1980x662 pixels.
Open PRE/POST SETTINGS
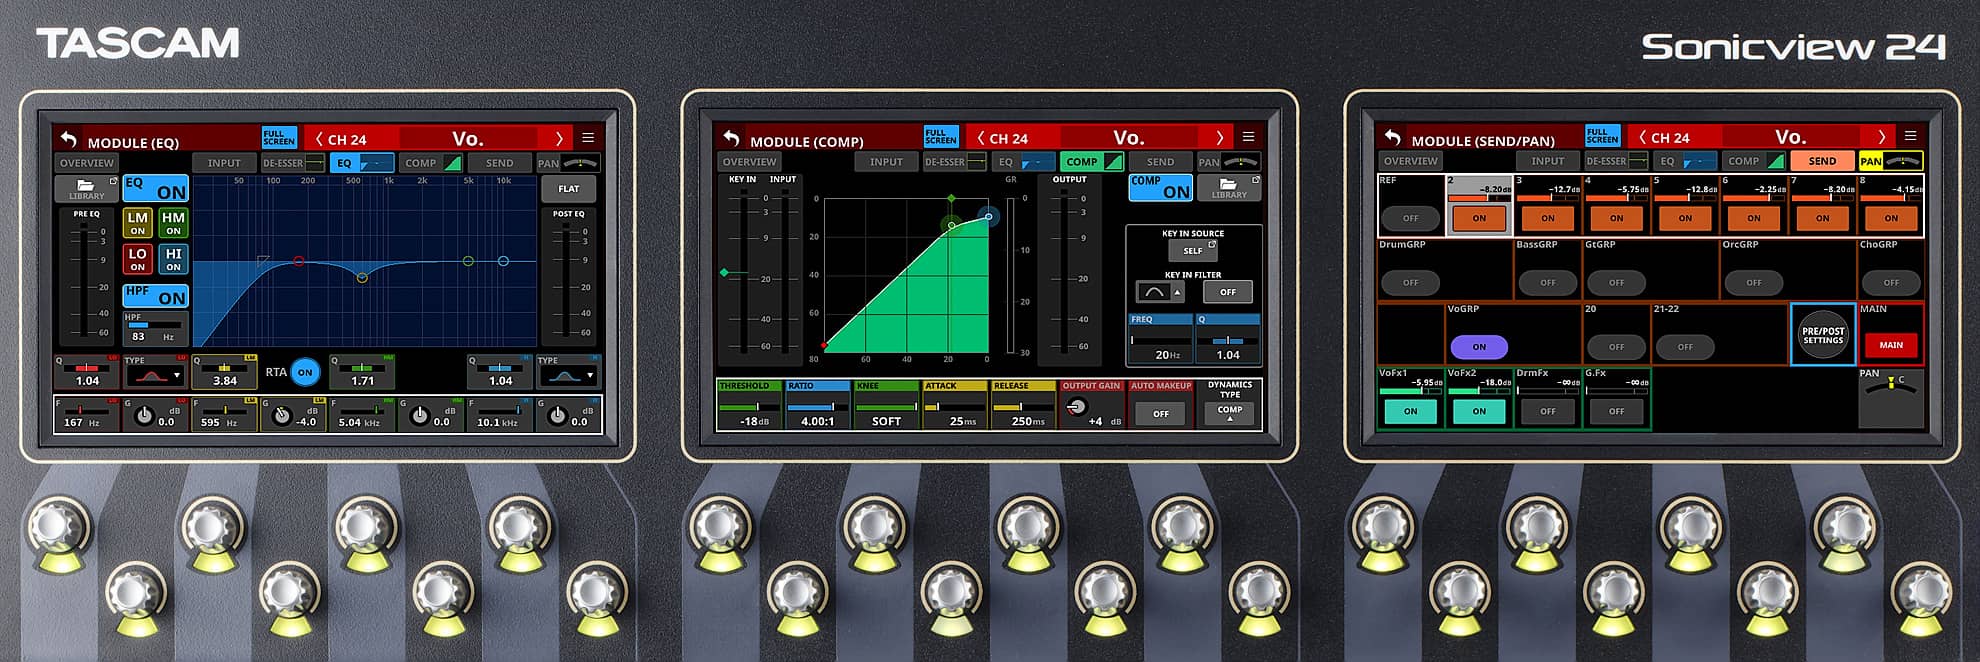(1822, 336)
